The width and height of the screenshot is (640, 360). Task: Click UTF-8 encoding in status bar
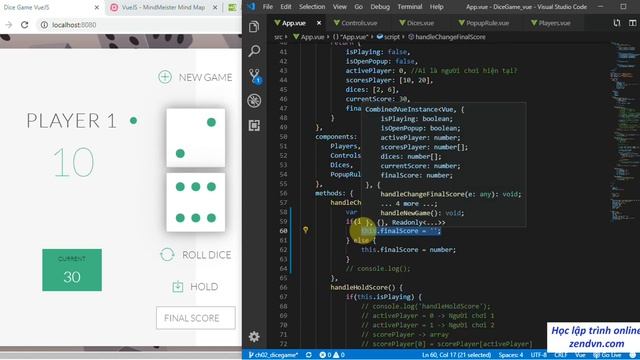coord(538,355)
